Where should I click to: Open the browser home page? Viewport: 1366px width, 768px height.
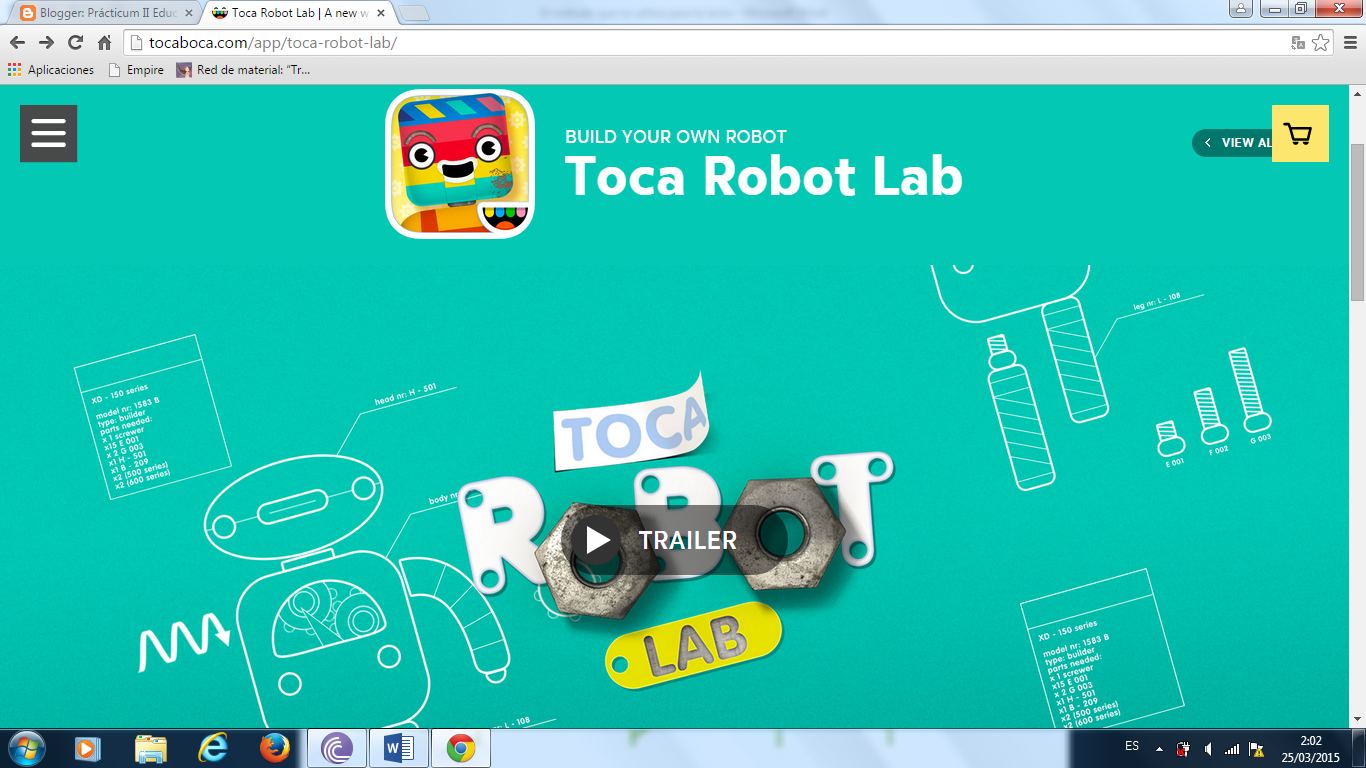tap(104, 42)
